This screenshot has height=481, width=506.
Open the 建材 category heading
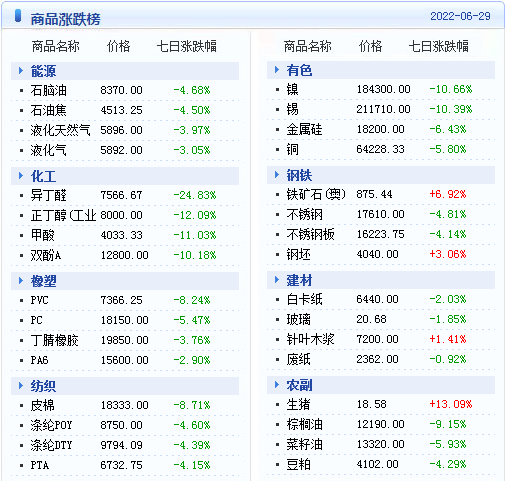click(299, 280)
